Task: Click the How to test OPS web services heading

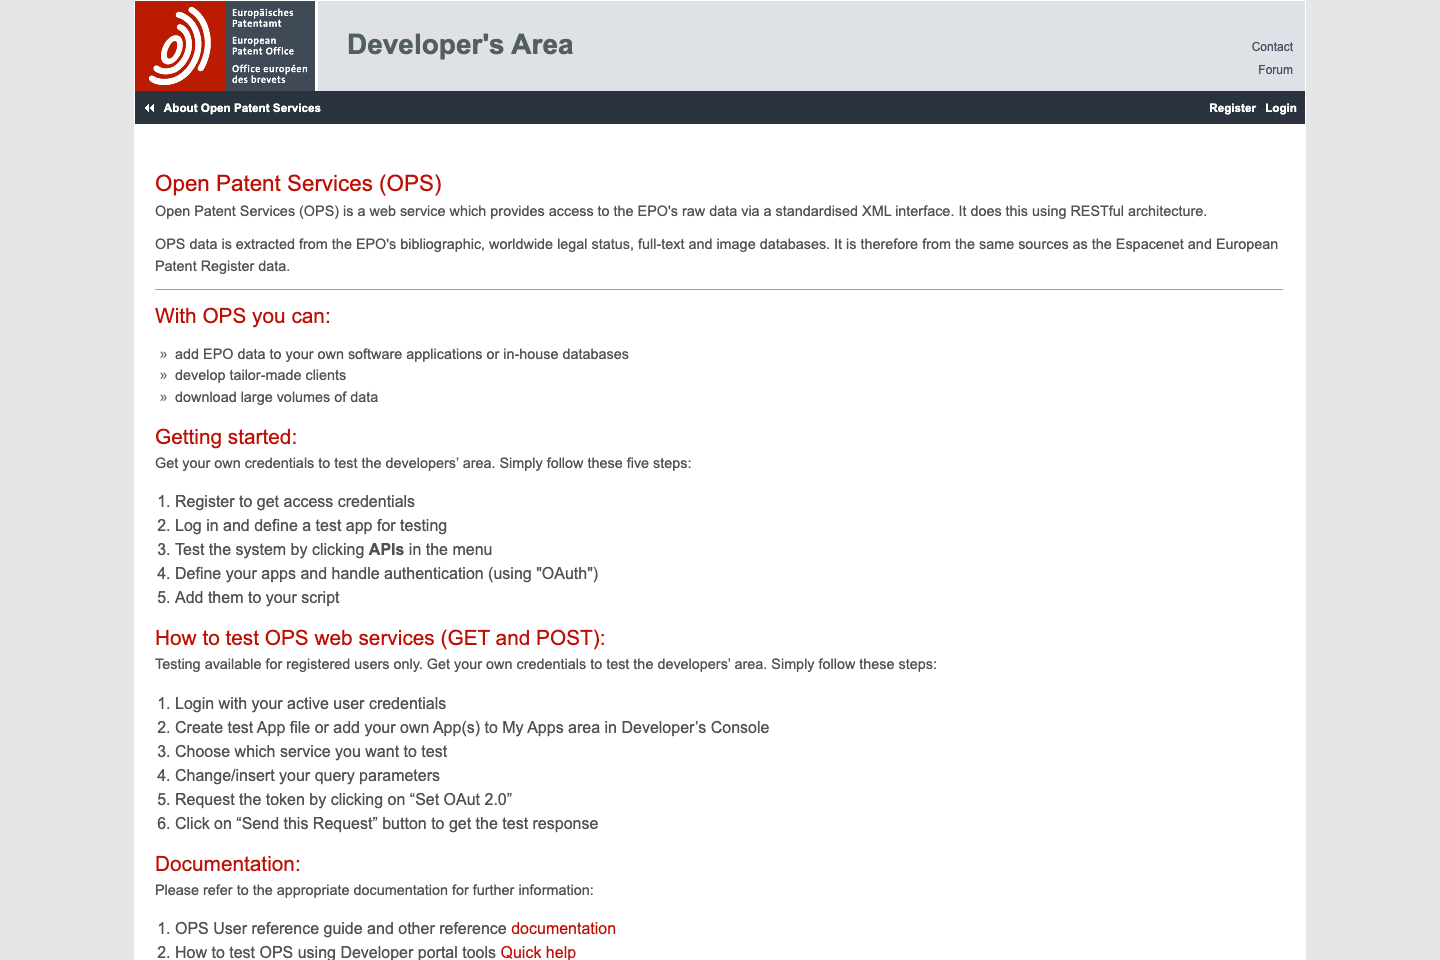Action: click(x=379, y=637)
